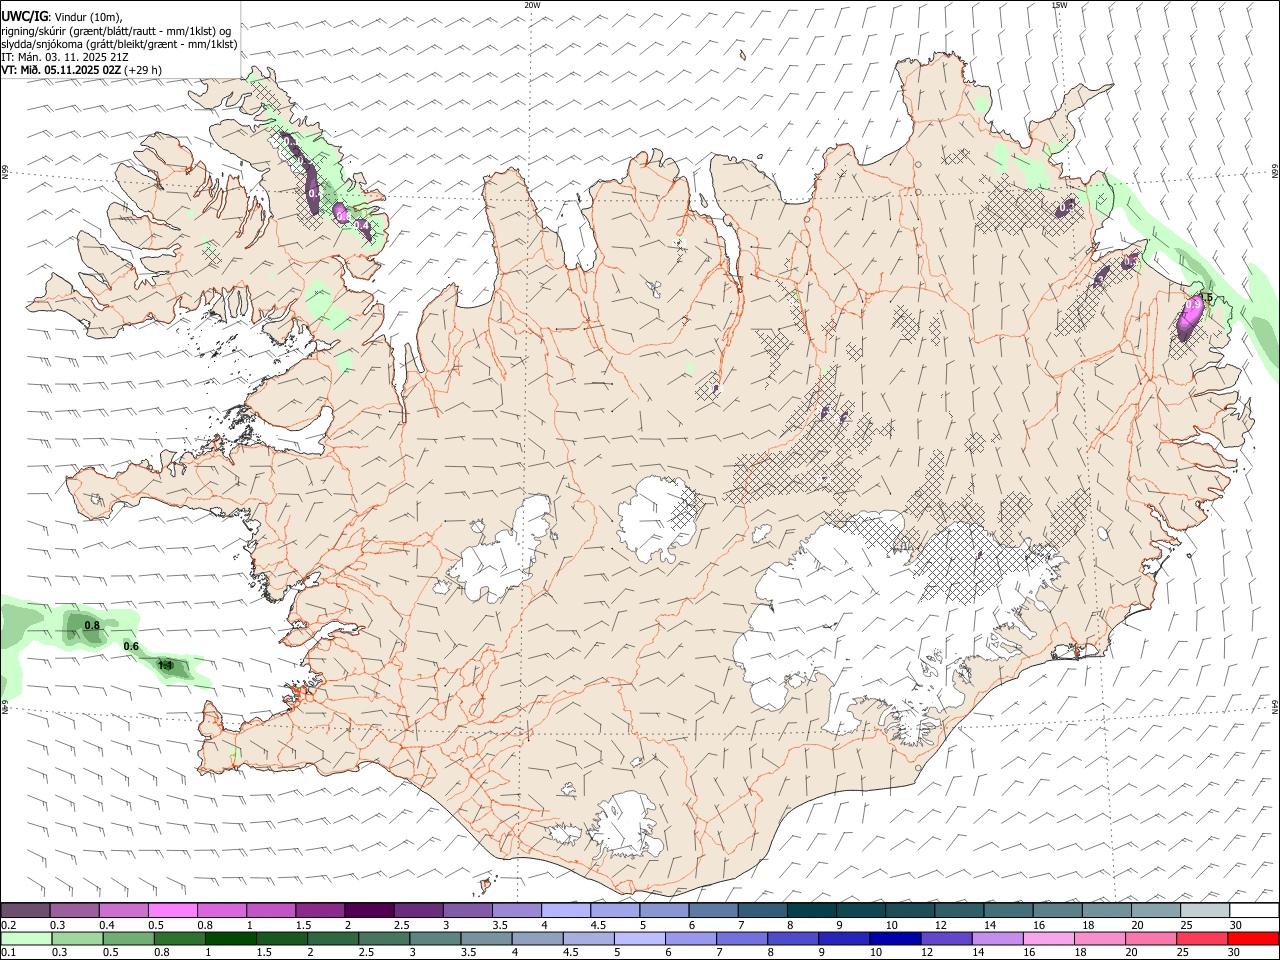Pick the dark blue swatch between 10 and 12, bottom row
The width and height of the screenshot is (1280, 960).
click(894, 939)
